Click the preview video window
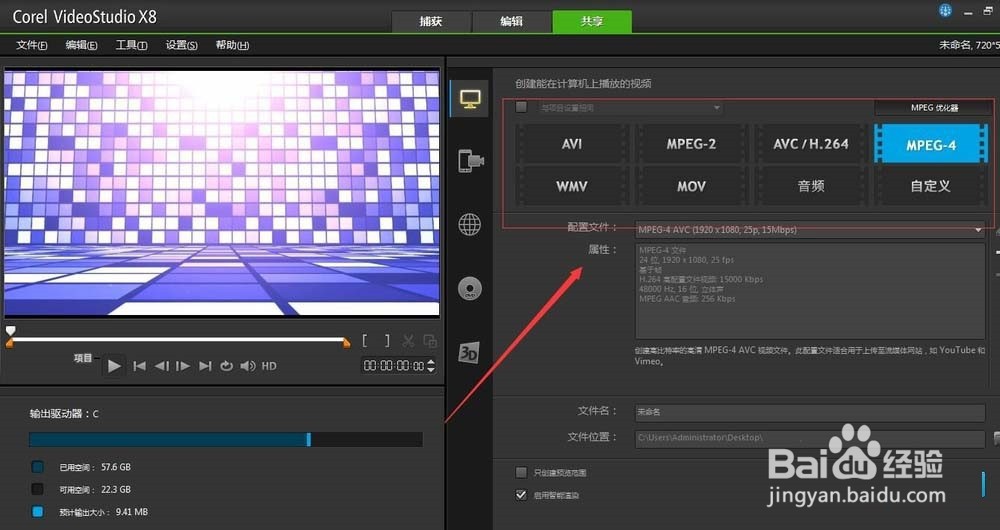Viewport: 1000px width, 530px height. [x=221, y=193]
